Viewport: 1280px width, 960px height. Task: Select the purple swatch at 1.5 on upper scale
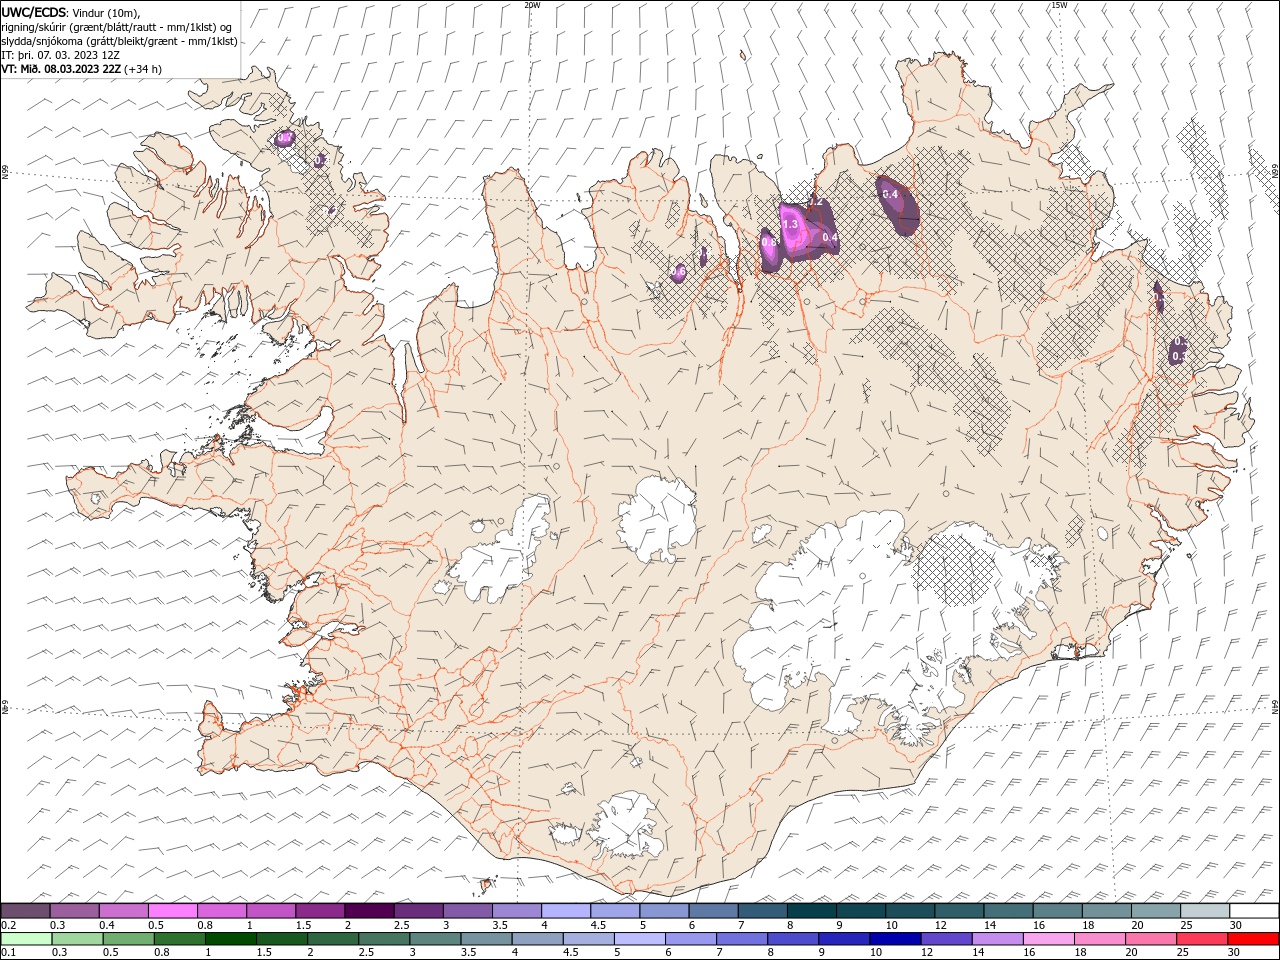pos(320,911)
